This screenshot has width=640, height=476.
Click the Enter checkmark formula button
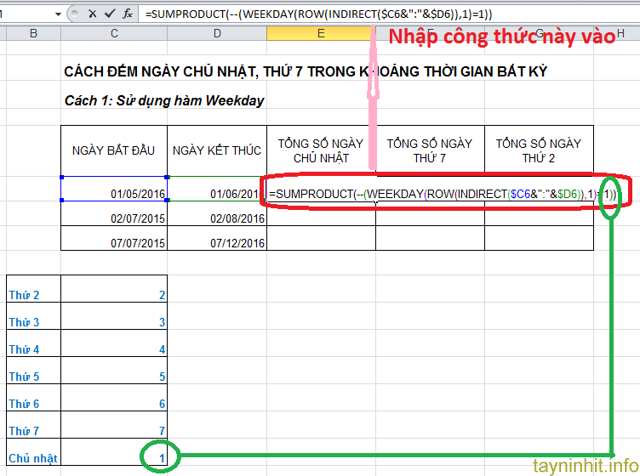point(109,15)
